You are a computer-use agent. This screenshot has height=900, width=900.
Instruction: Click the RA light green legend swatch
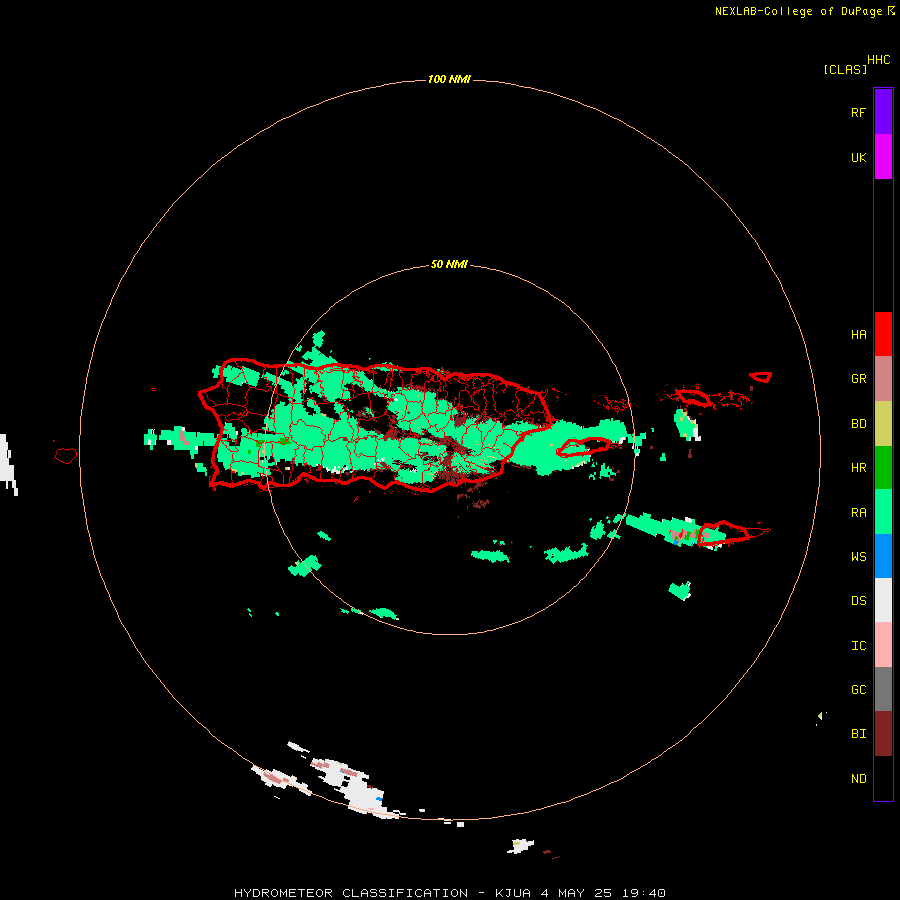click(x=883, y=512)
